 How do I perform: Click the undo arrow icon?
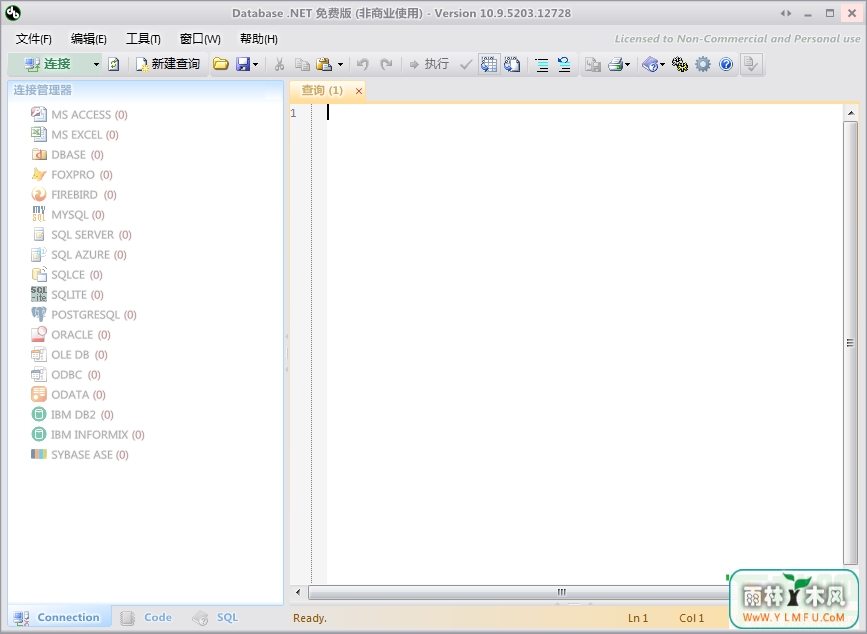(363, 64)
